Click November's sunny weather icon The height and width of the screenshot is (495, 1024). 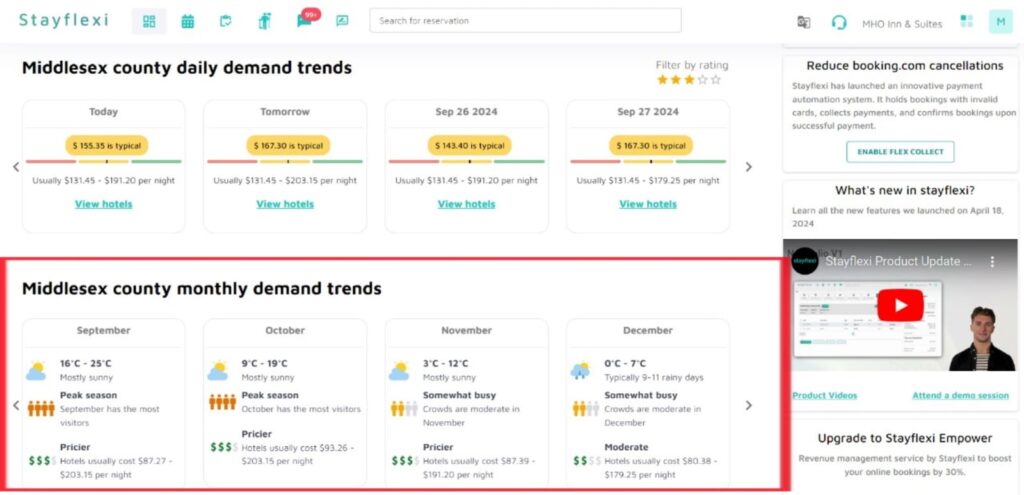(399, 370)
